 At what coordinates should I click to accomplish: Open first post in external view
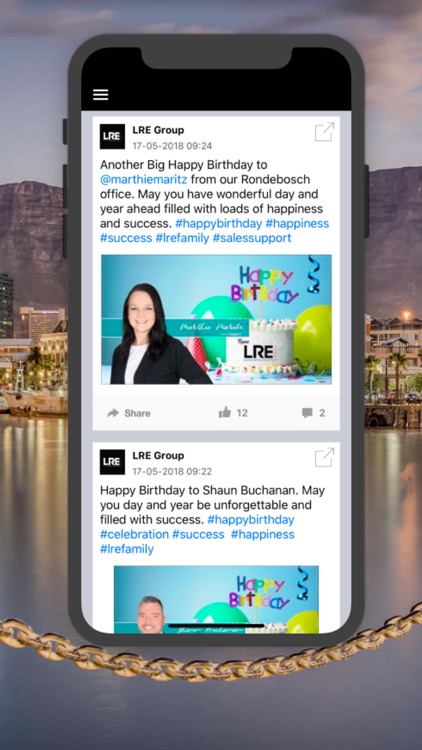tap(324, 132)
